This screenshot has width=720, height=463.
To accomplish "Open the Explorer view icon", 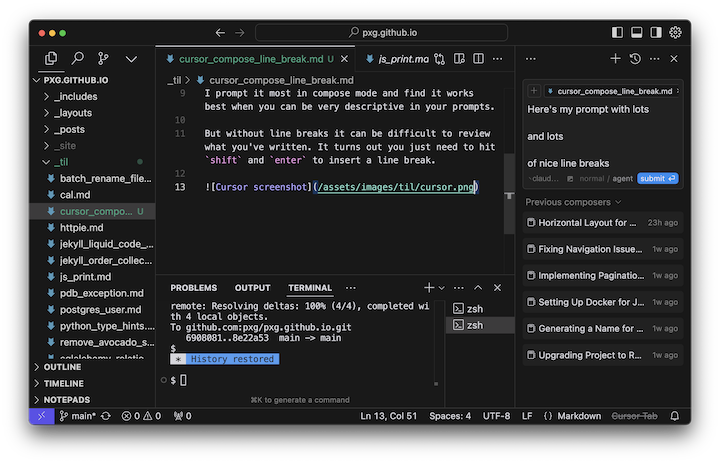I will pos(51,59).
